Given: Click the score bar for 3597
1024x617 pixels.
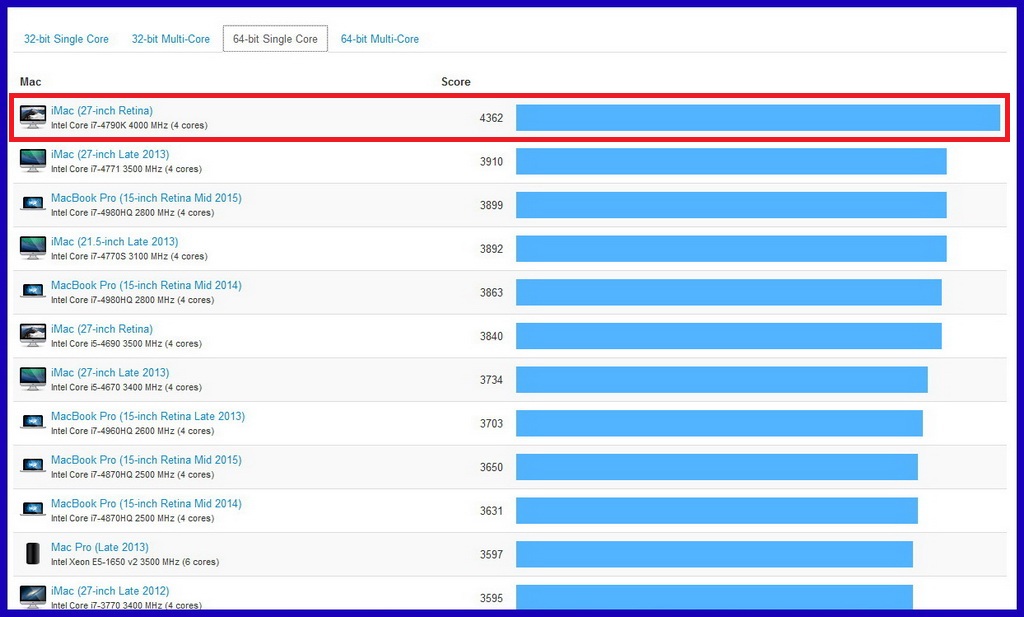Looking at the screenshot, I should click(714, 554).
